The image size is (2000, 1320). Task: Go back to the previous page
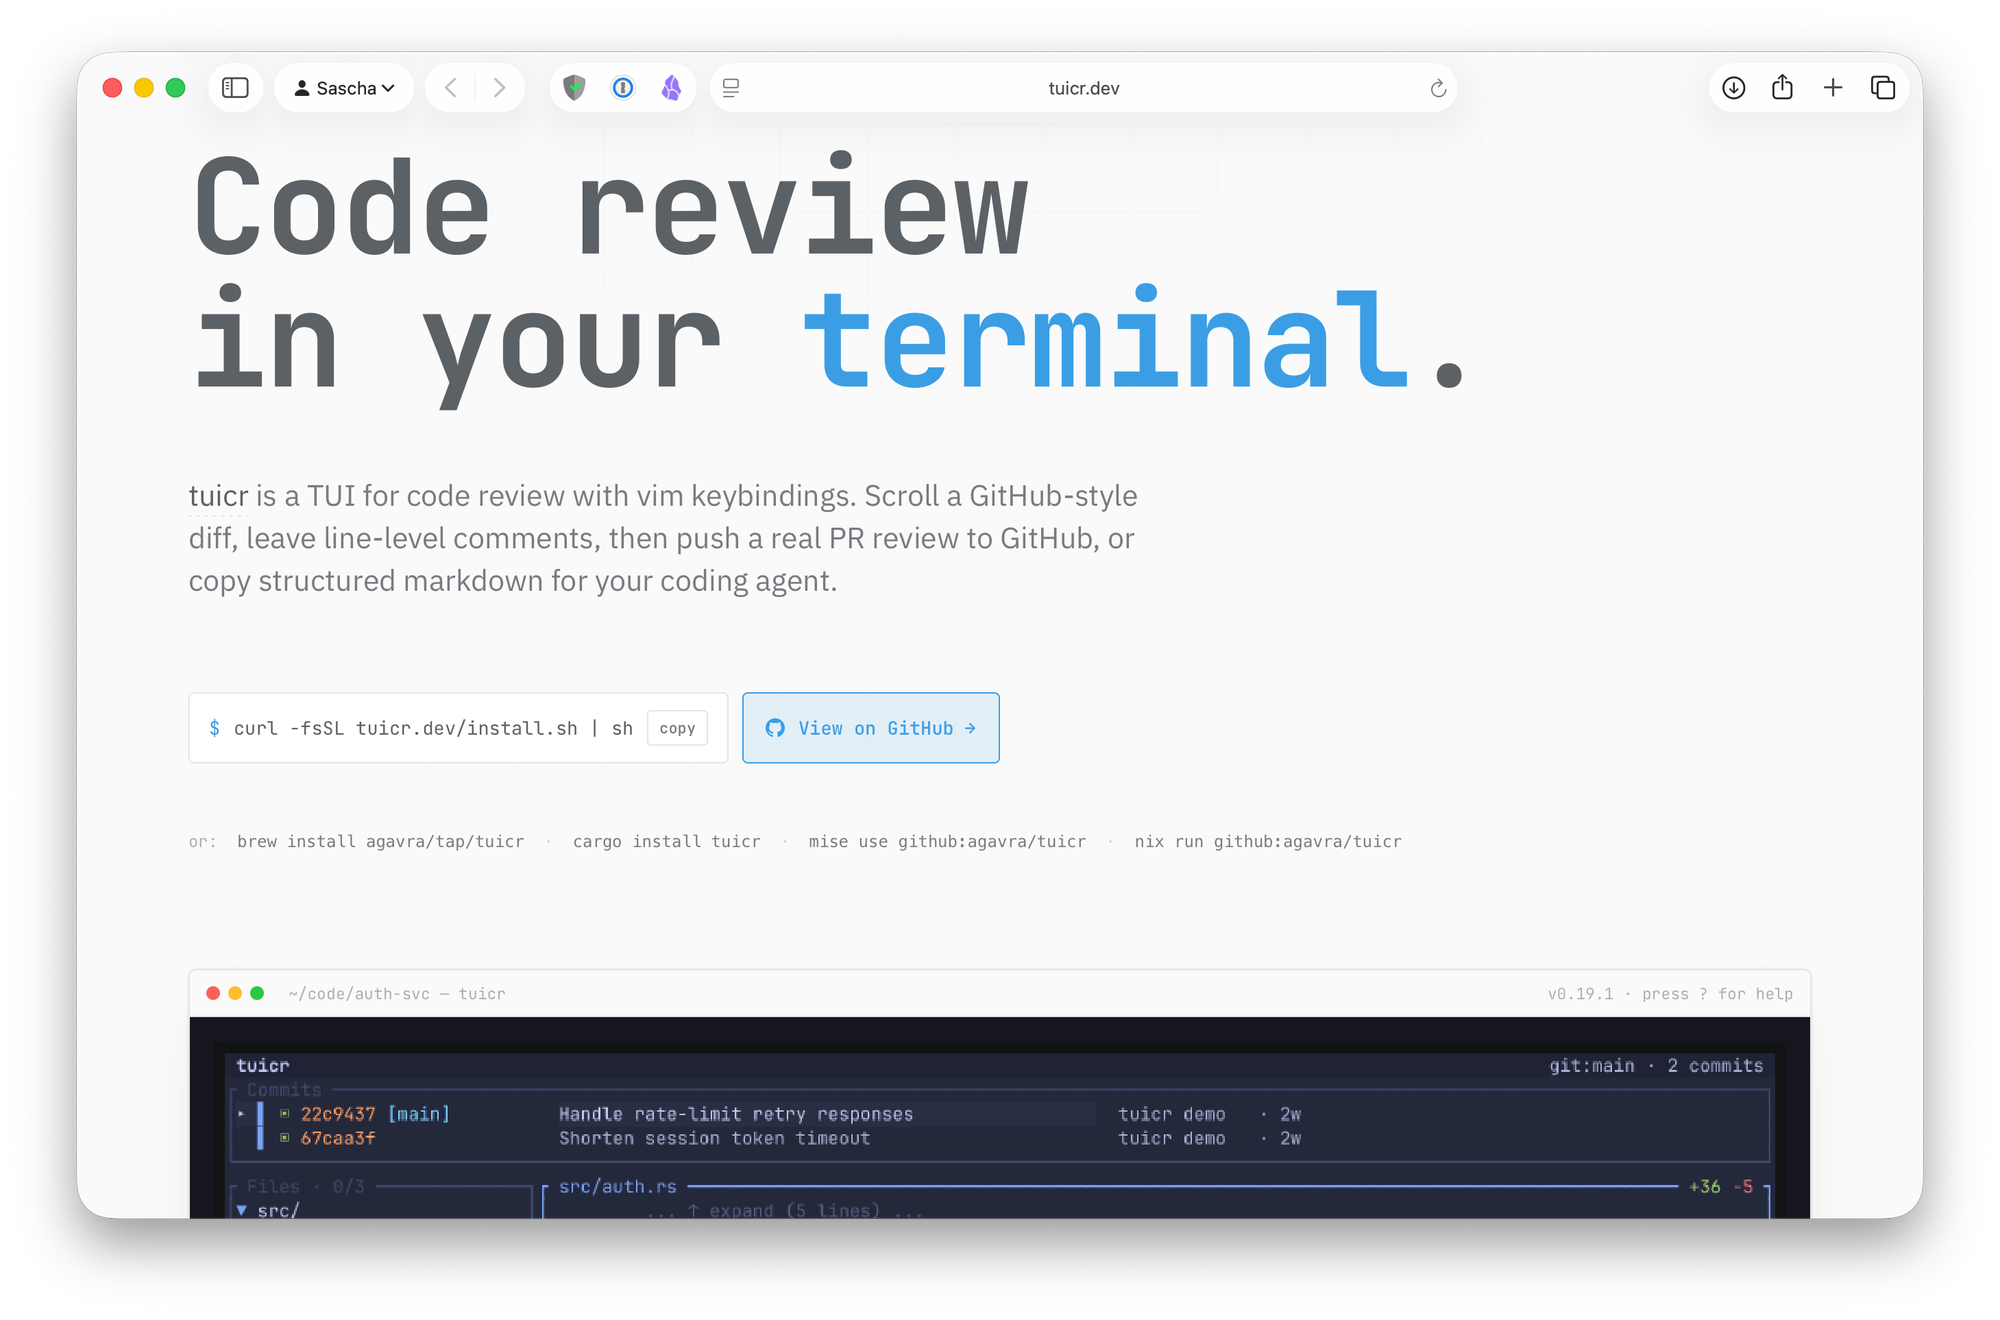pos(451,88)
